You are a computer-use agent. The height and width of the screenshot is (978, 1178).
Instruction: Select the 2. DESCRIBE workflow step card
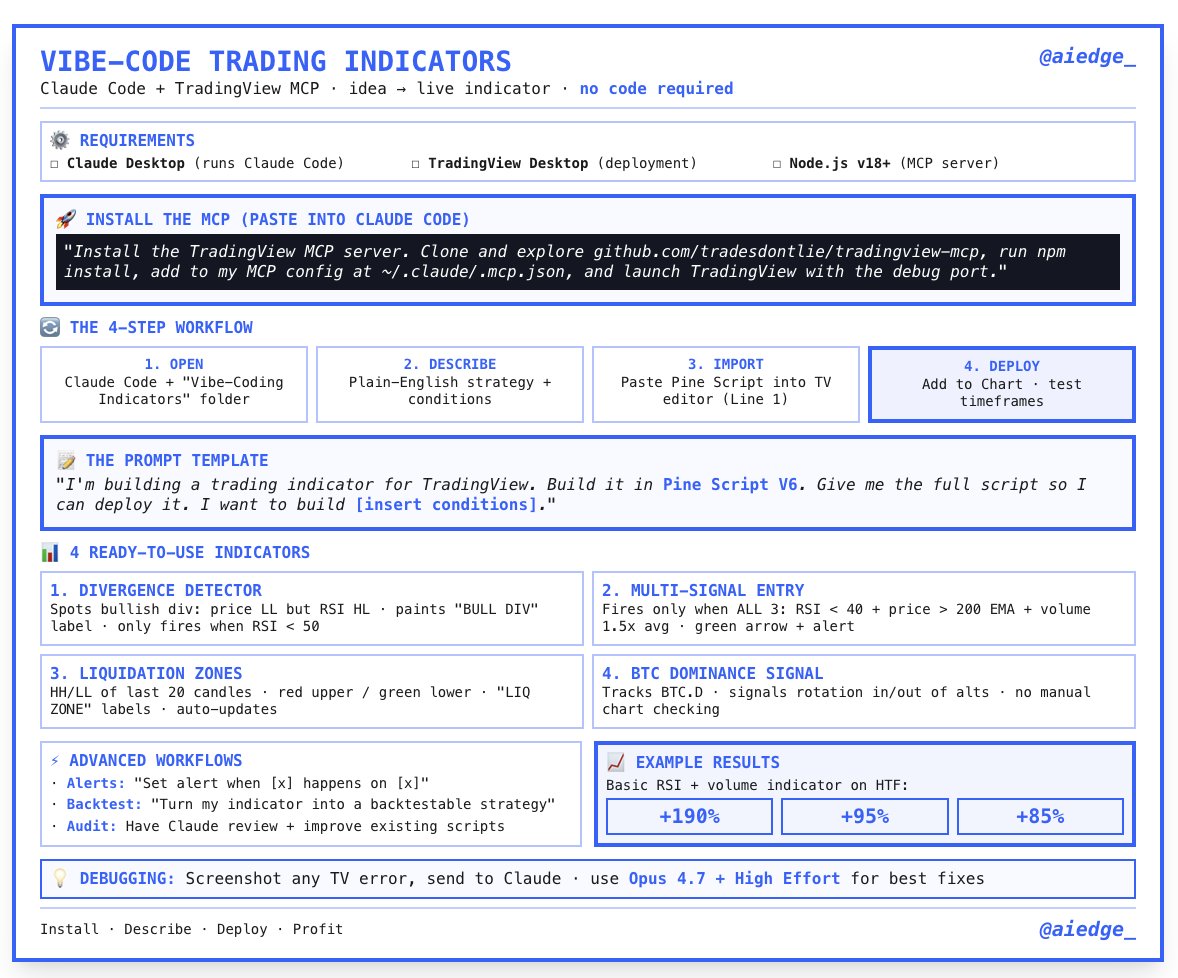[x=450, y=385]
